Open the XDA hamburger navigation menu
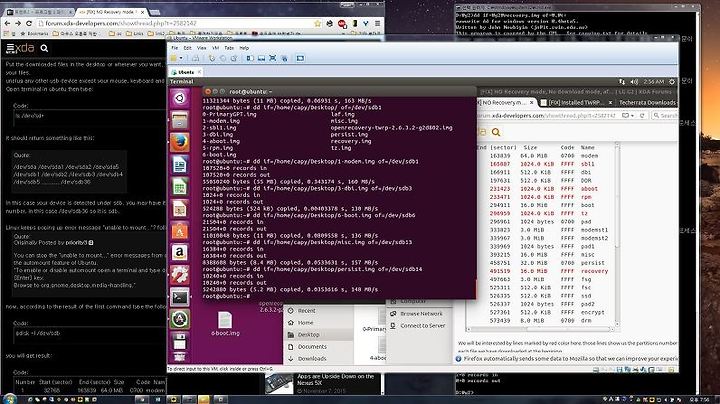 (x=10, y=48)
